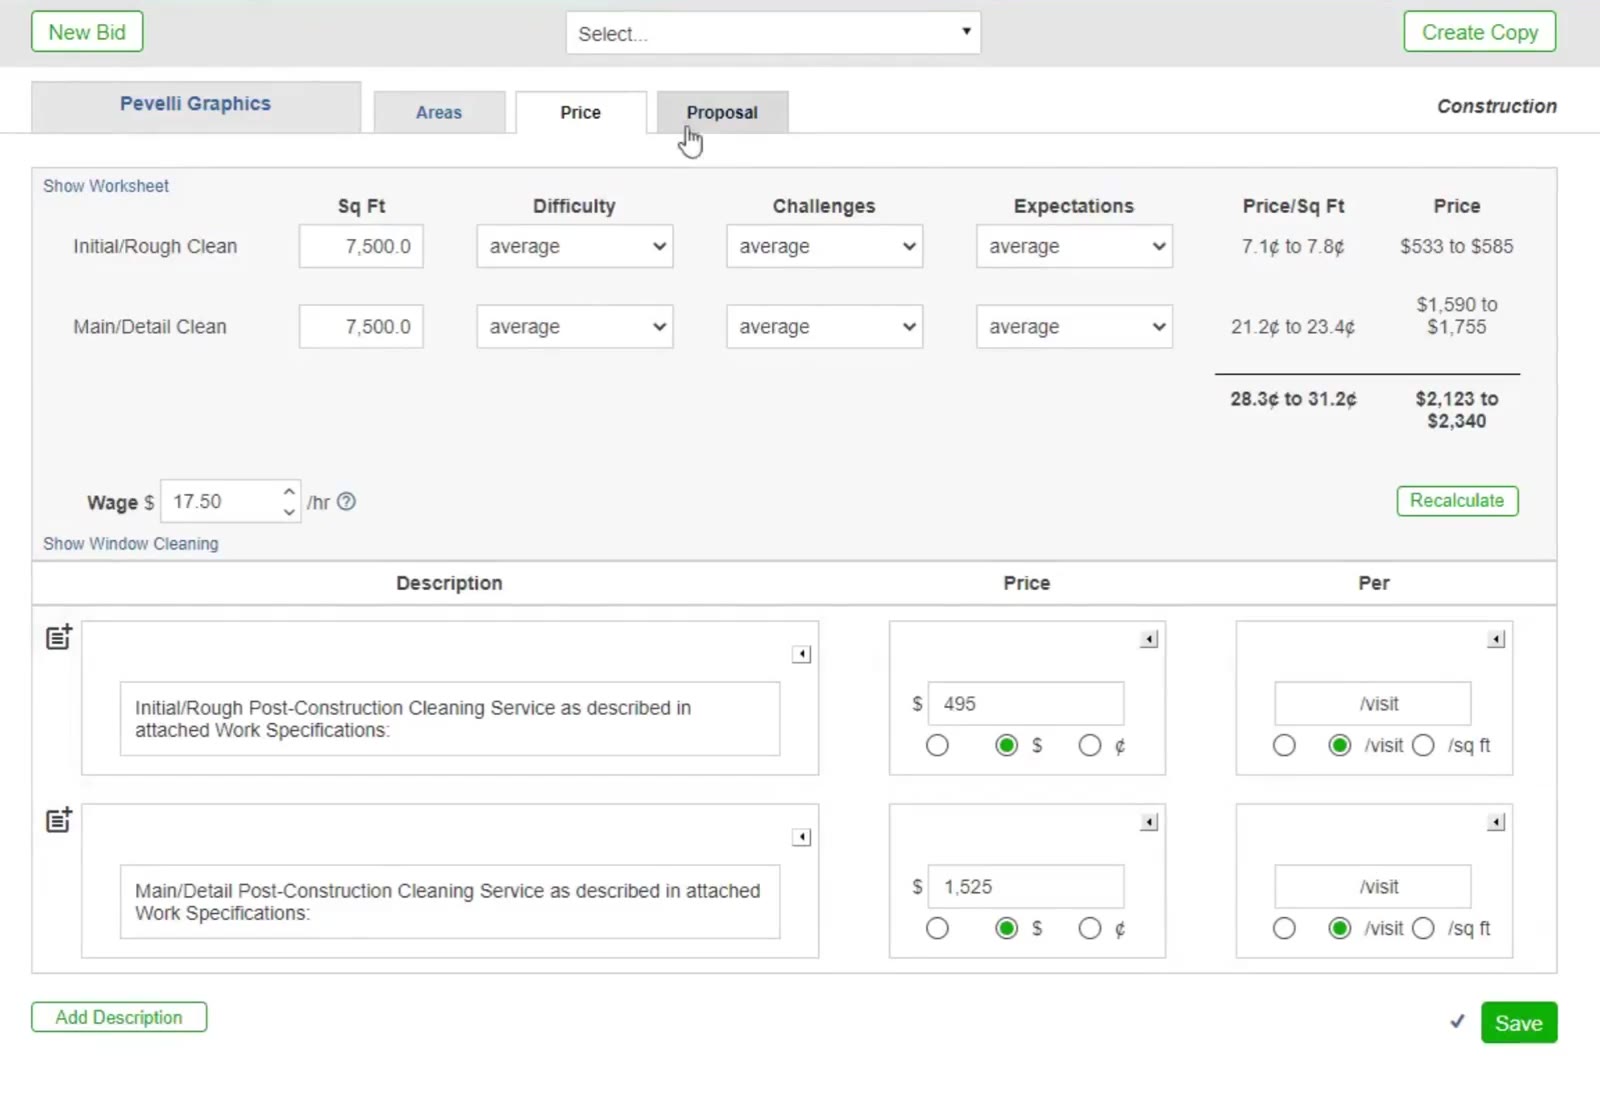Click the collapse arrow on Initial/Rough Per box

coord(1496,639)
